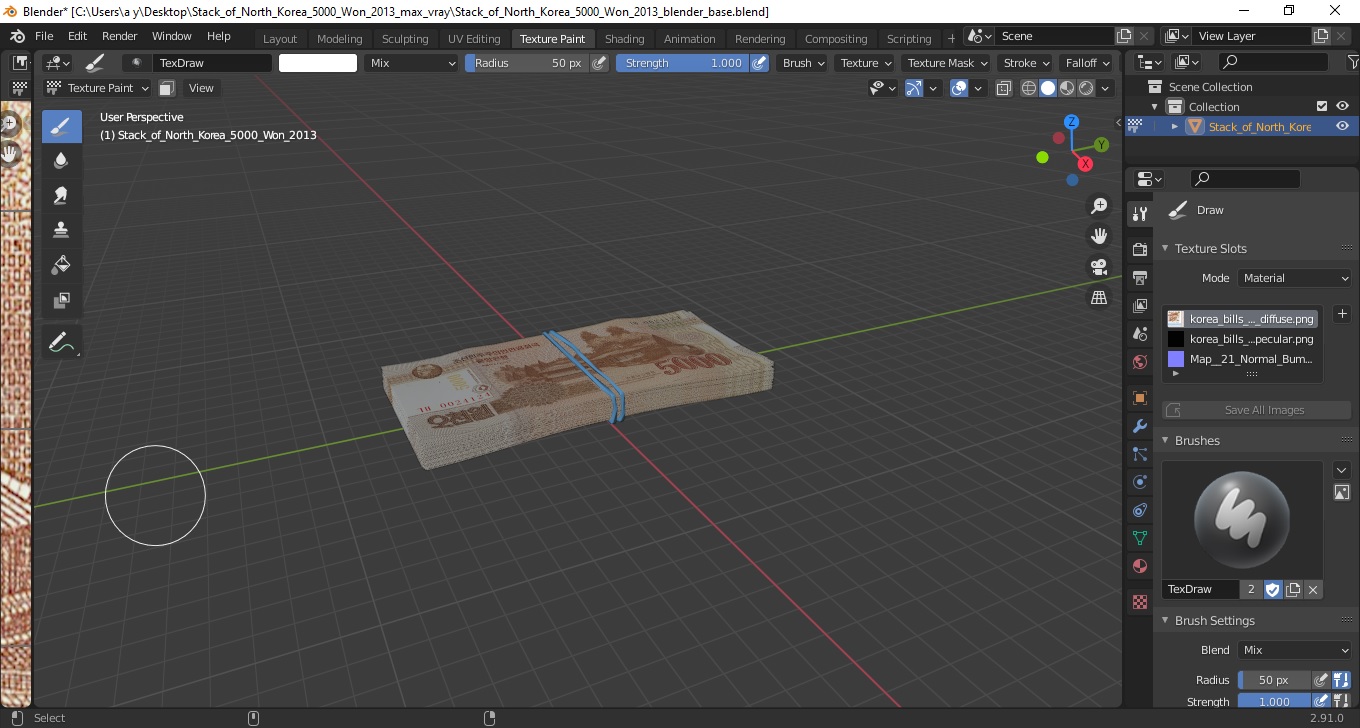This screenshot has width=1360, height=728.
Task: Open Texture Slots Mode Material dropdown
Action: pyautogui.click(x=1295, y=278)
